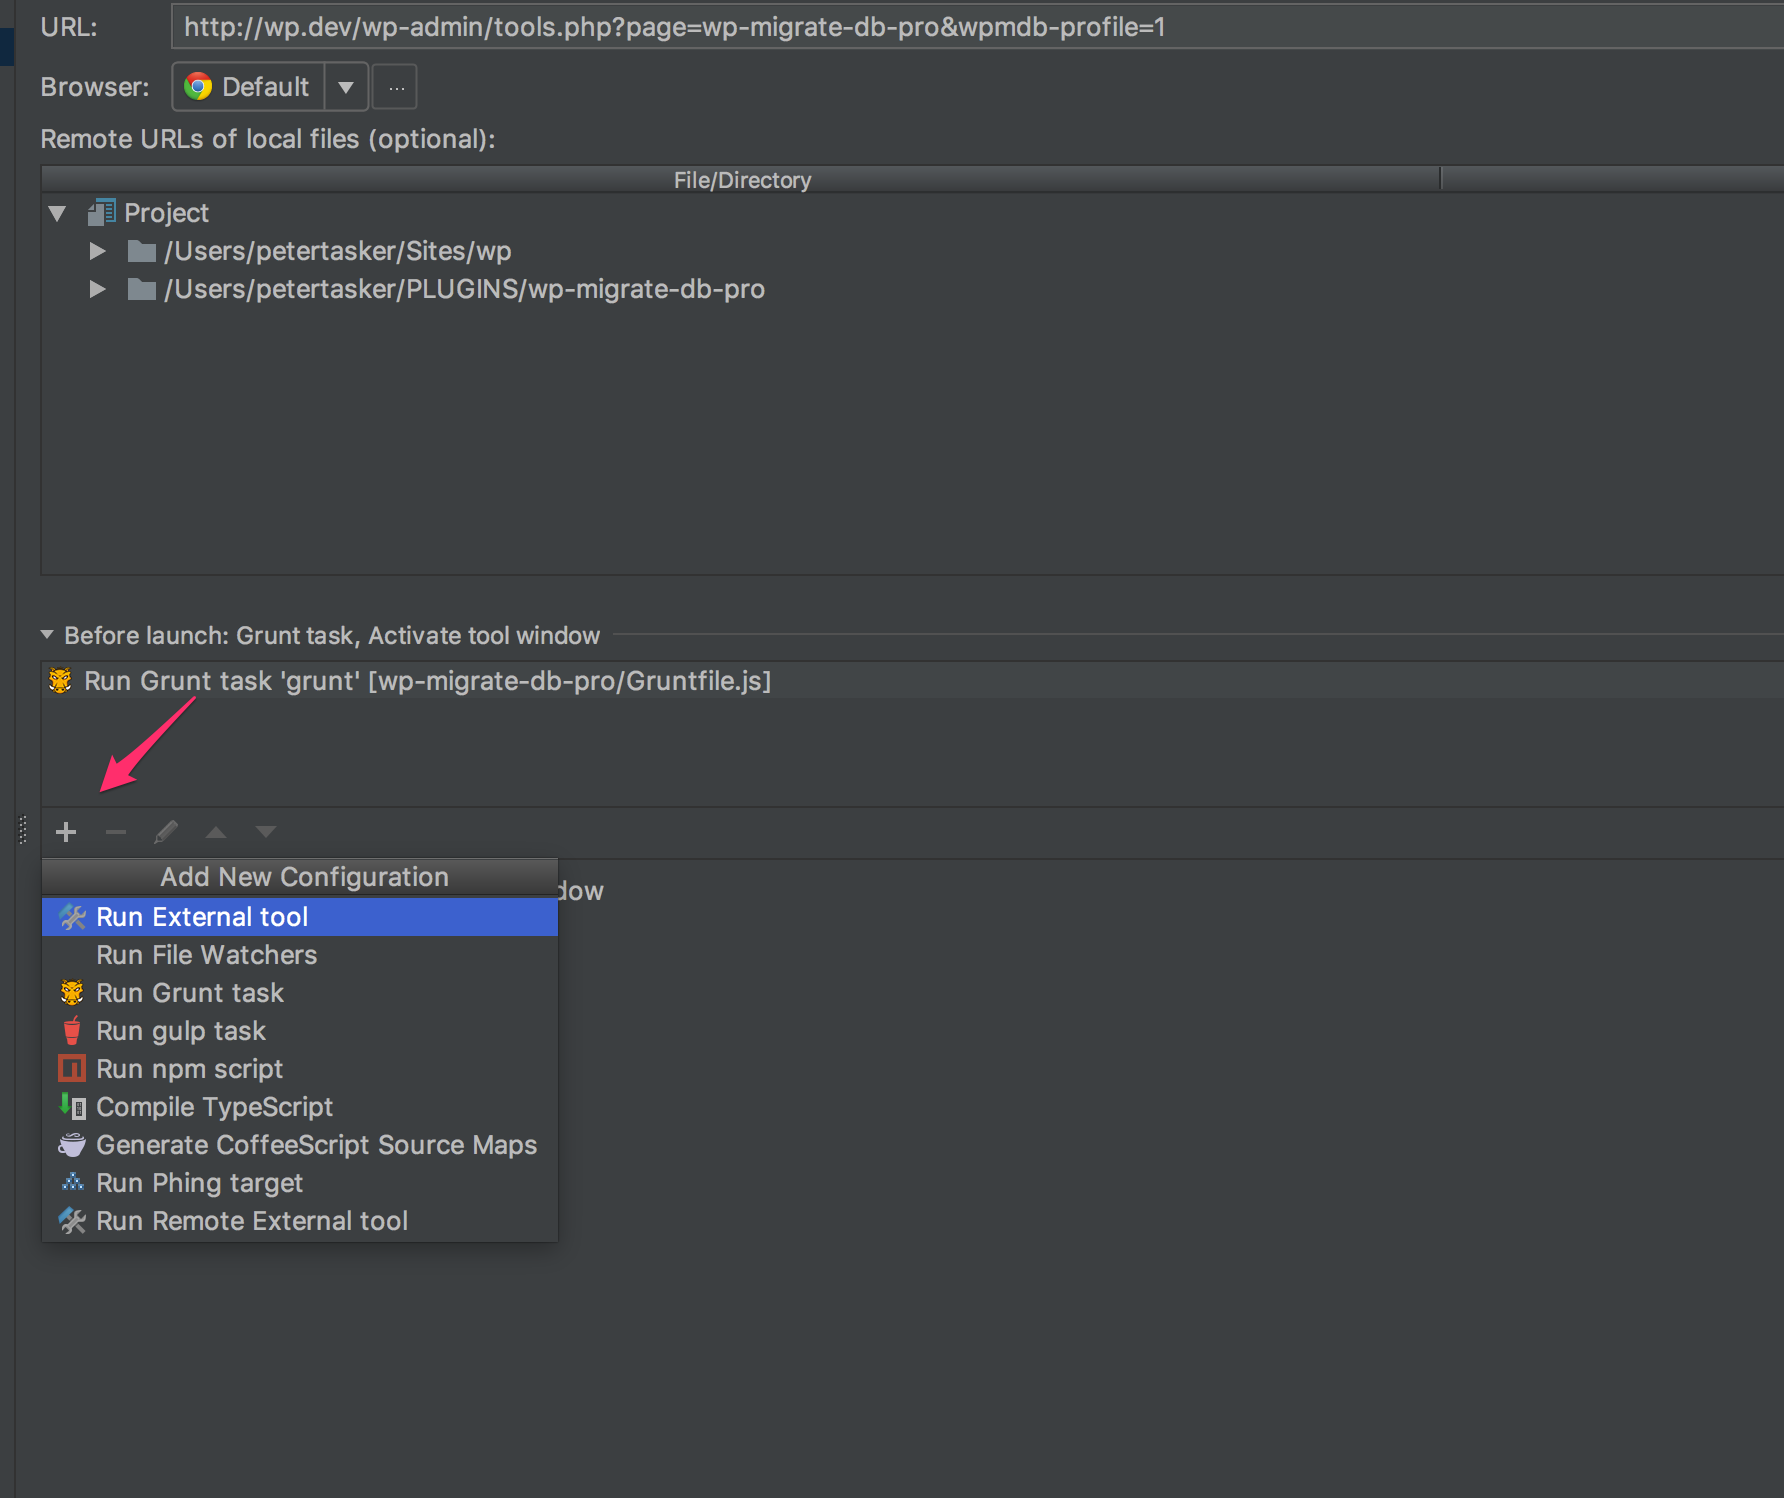Open the Browser dropdown arrow
This screenshot has width=1784, height=1498.
pos(346,87)
